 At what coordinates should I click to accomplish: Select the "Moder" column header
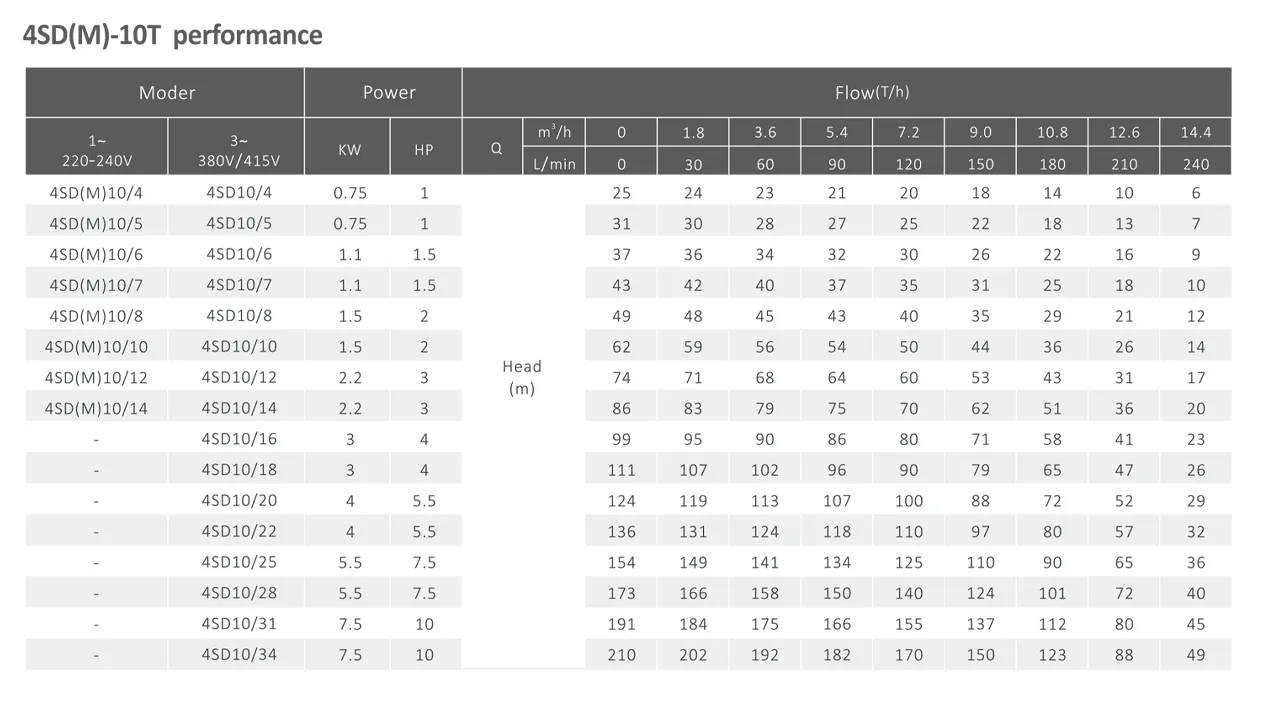click(166, 93)
